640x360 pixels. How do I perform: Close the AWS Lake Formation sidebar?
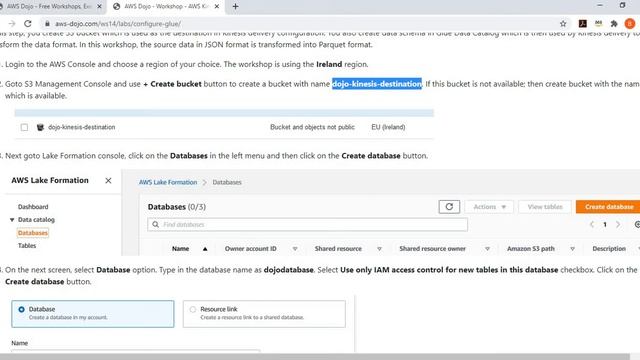pyautogui.click(x=108, y=180)
